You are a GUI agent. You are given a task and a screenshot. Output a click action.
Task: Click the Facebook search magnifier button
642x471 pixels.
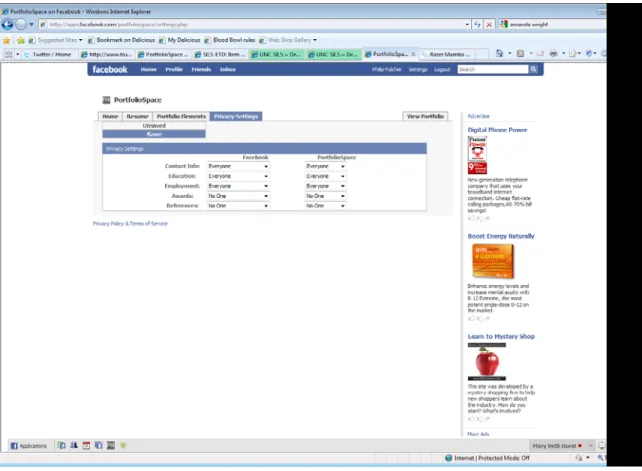[x=533, y=69]
